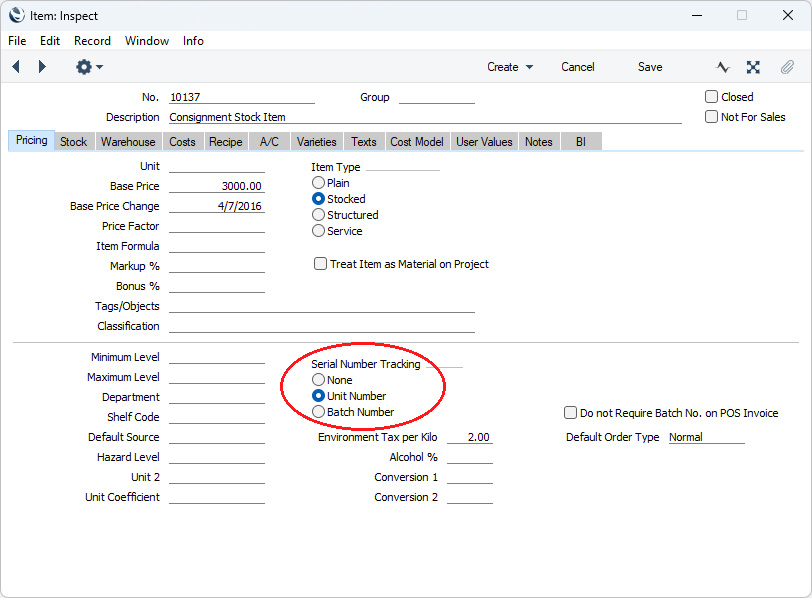Select Plain item type
Image resolution: width=812 pixels, height=598 pixels.
tap(318, 183)
